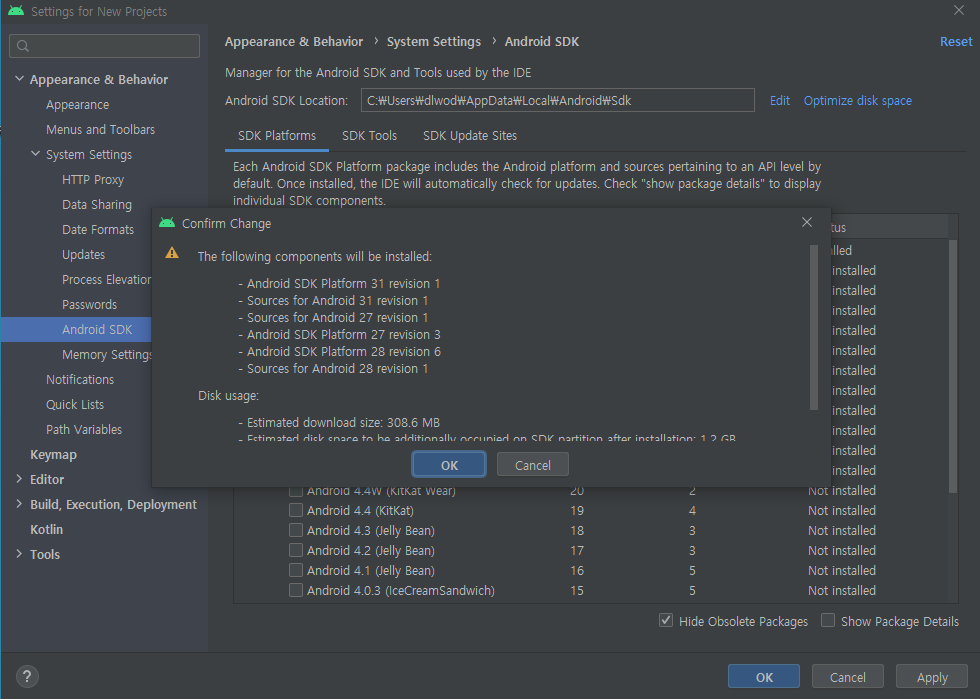The image size is (980, 699).
Task: Click the search magnifier icon in settings
Action: pos(23,46)
